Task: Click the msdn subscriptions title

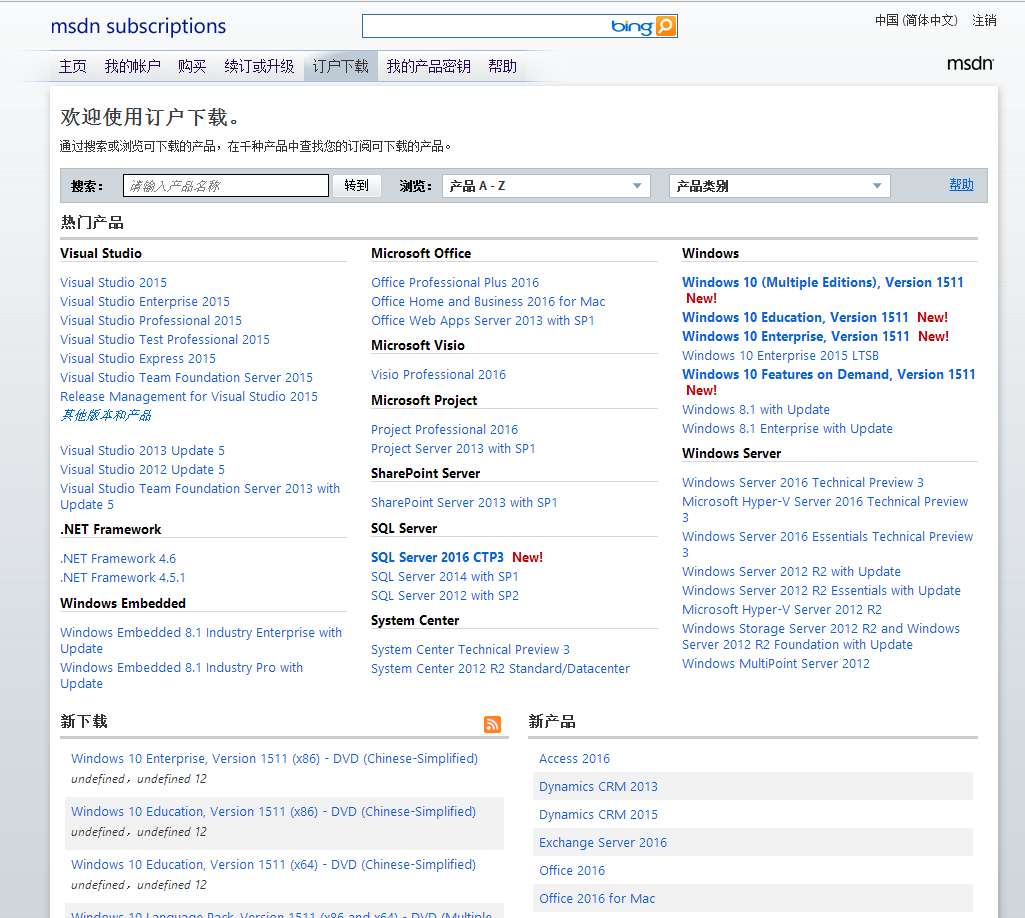Action: pos(138,26)
